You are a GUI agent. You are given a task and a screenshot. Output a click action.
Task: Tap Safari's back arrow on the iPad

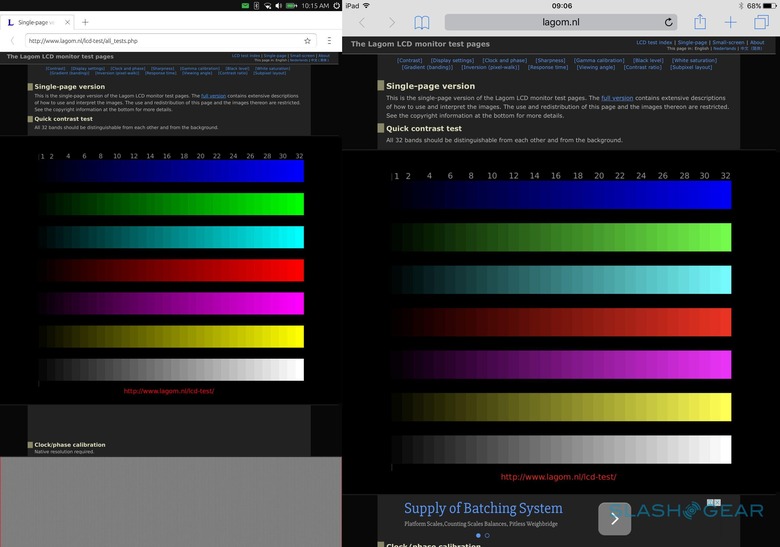click(362, 22)
